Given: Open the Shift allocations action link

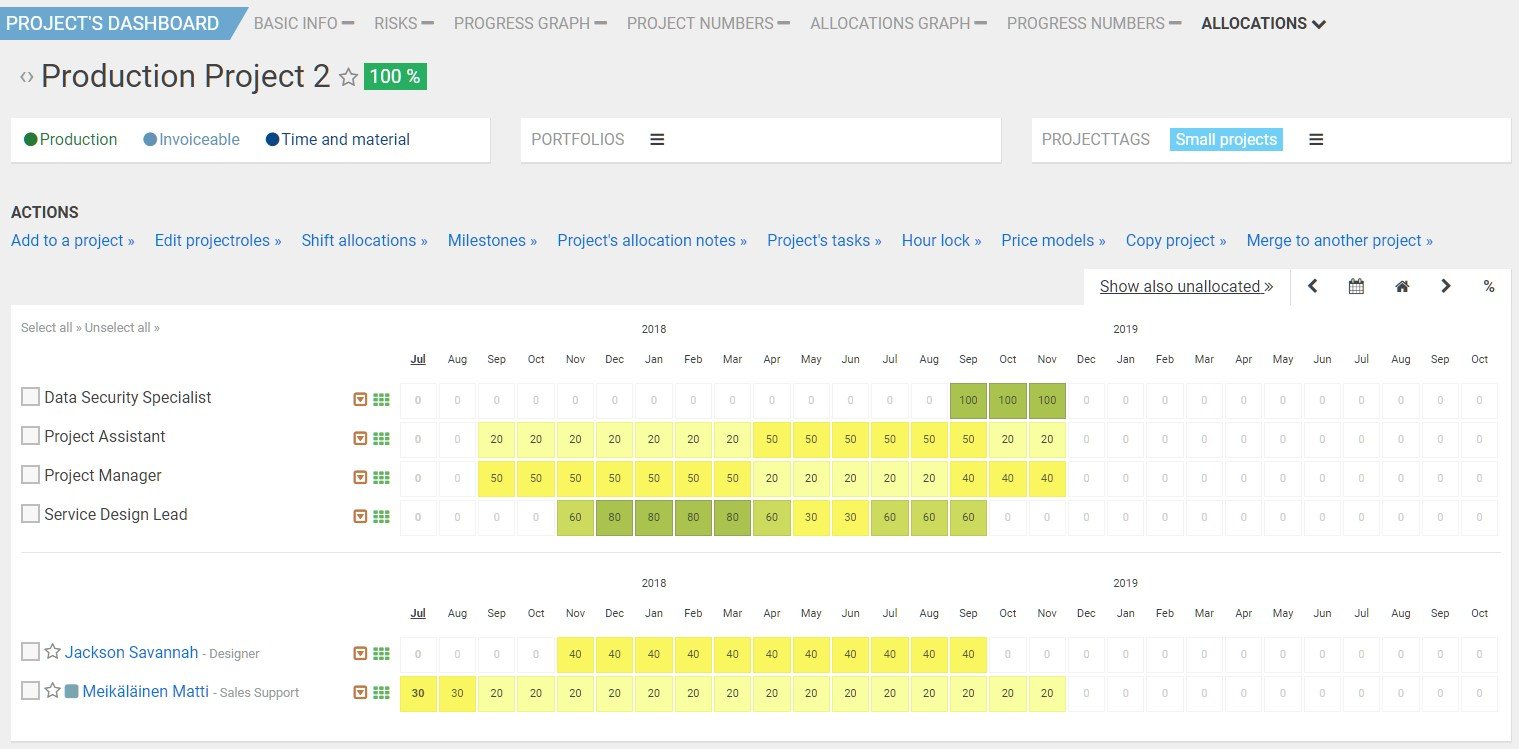Looking at the screenshot, I should (364, 240).
